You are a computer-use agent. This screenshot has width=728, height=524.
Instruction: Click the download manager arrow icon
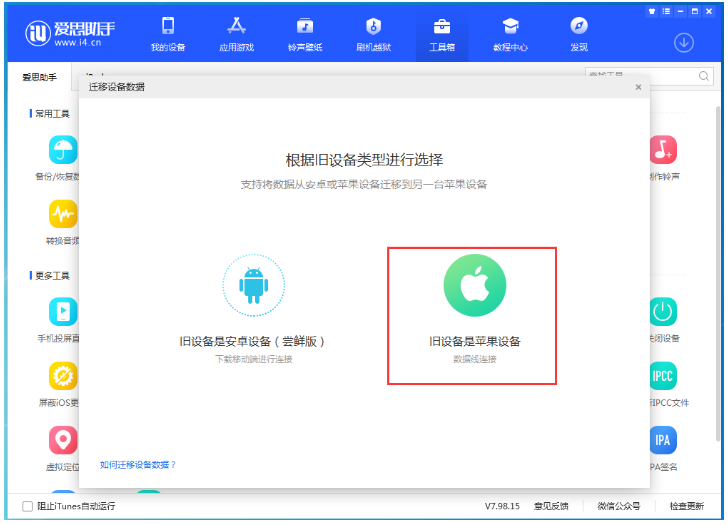coord(684,43)
